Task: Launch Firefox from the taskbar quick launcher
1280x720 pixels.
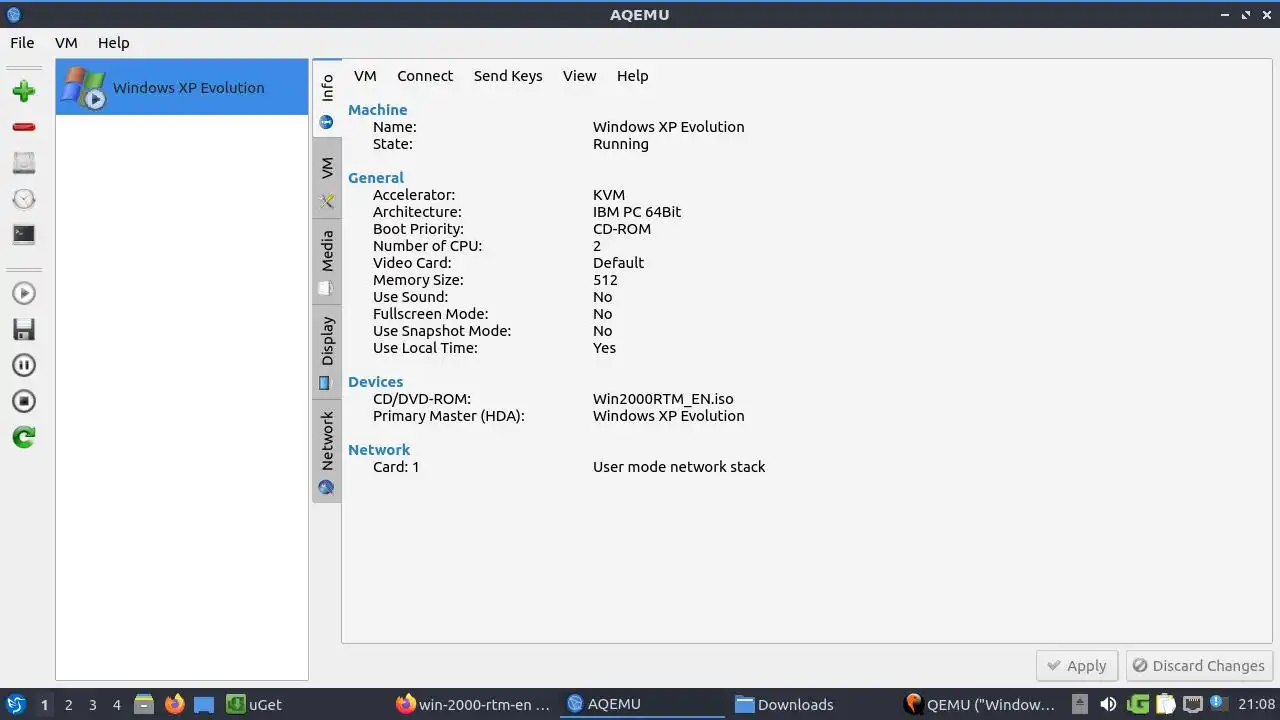Action: click(174, 704)
